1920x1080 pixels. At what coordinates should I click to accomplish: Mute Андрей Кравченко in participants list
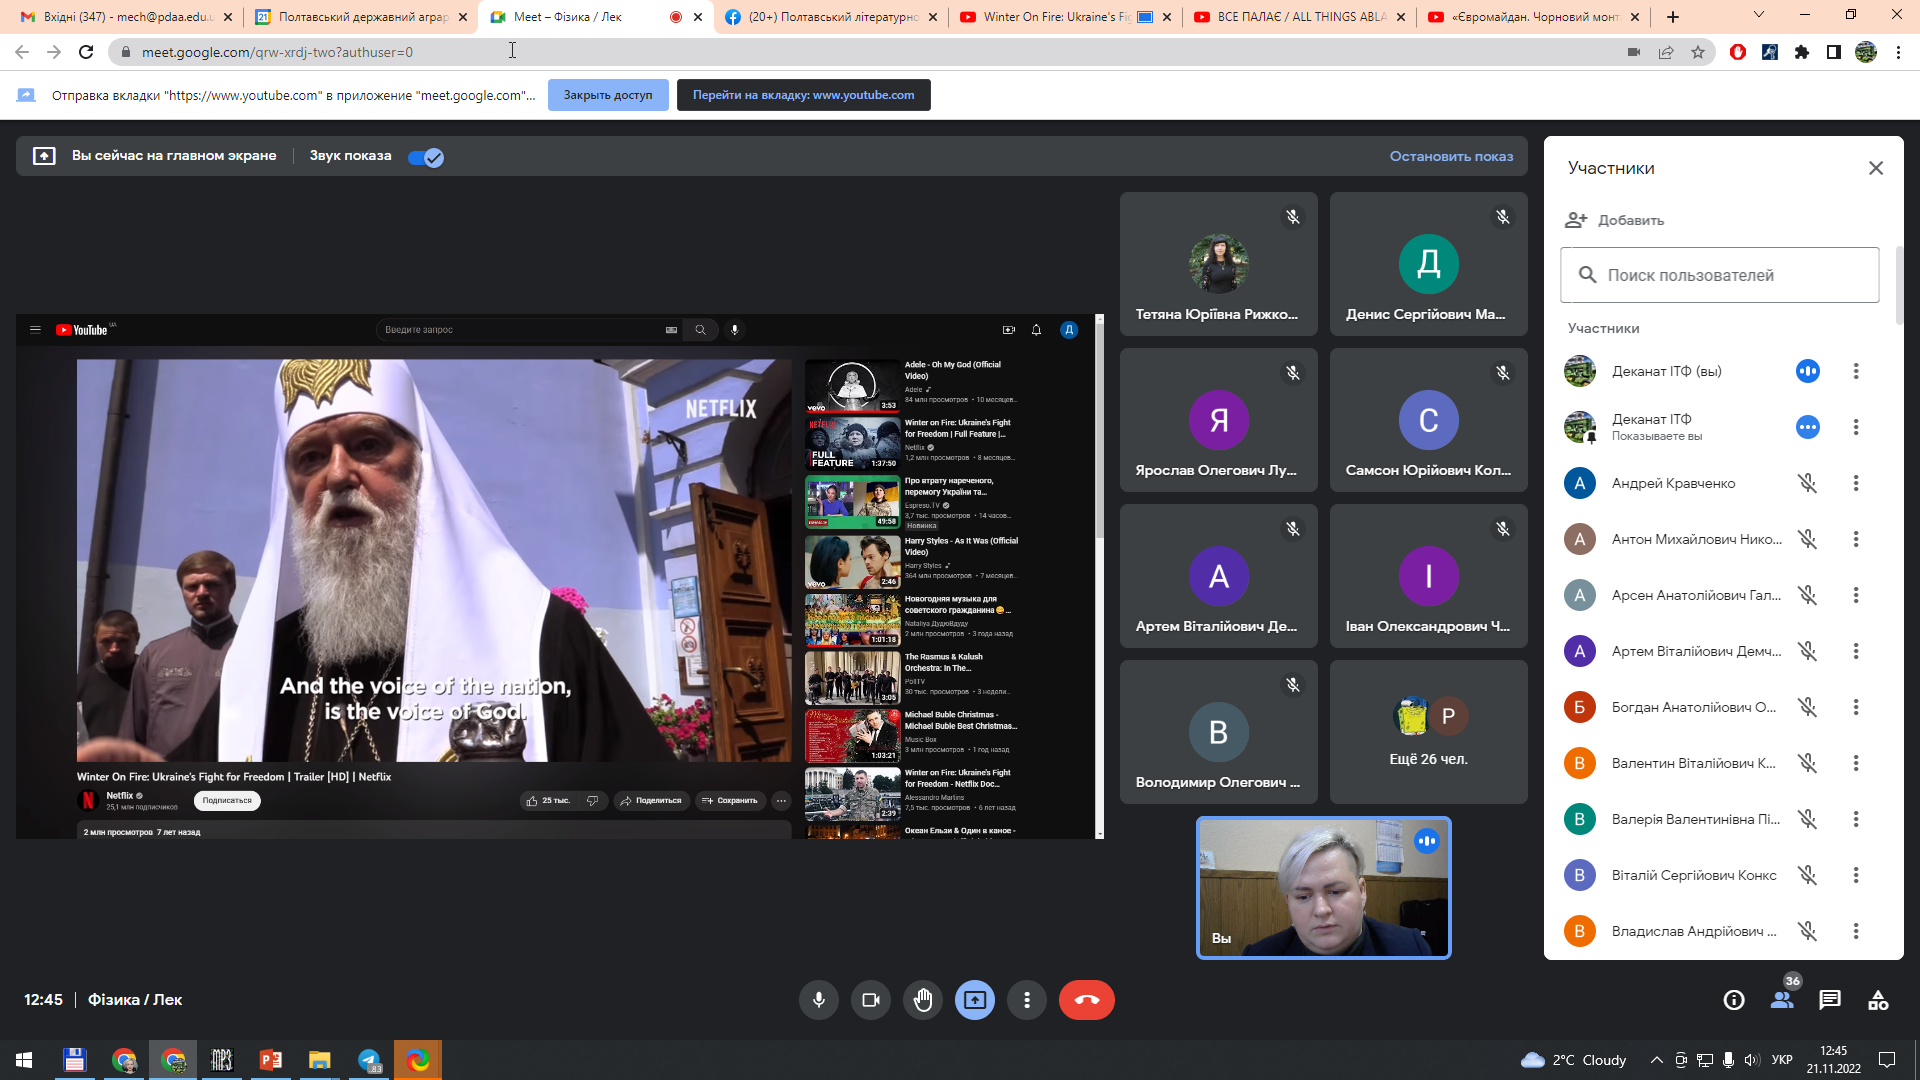(1807, 483)
